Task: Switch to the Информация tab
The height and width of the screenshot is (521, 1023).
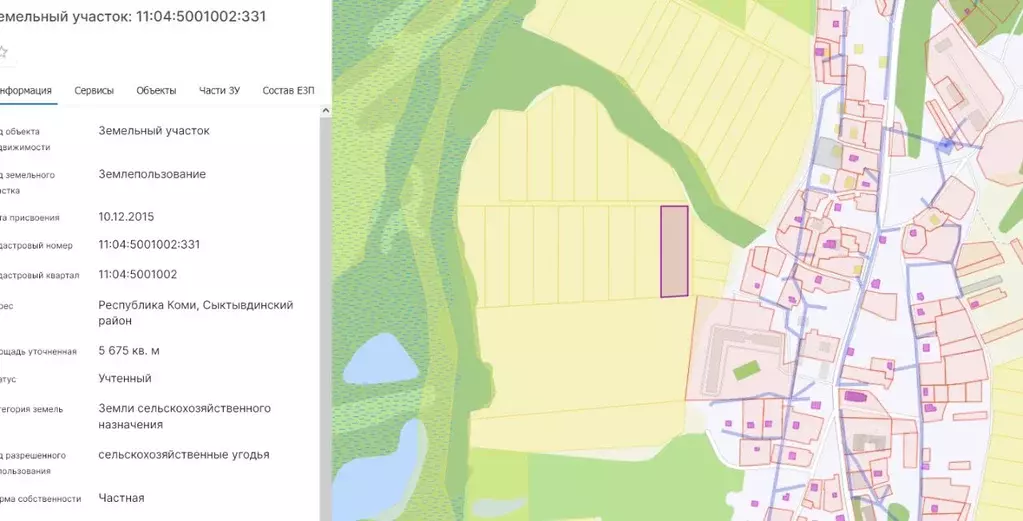Action: (x=25, y=91)
